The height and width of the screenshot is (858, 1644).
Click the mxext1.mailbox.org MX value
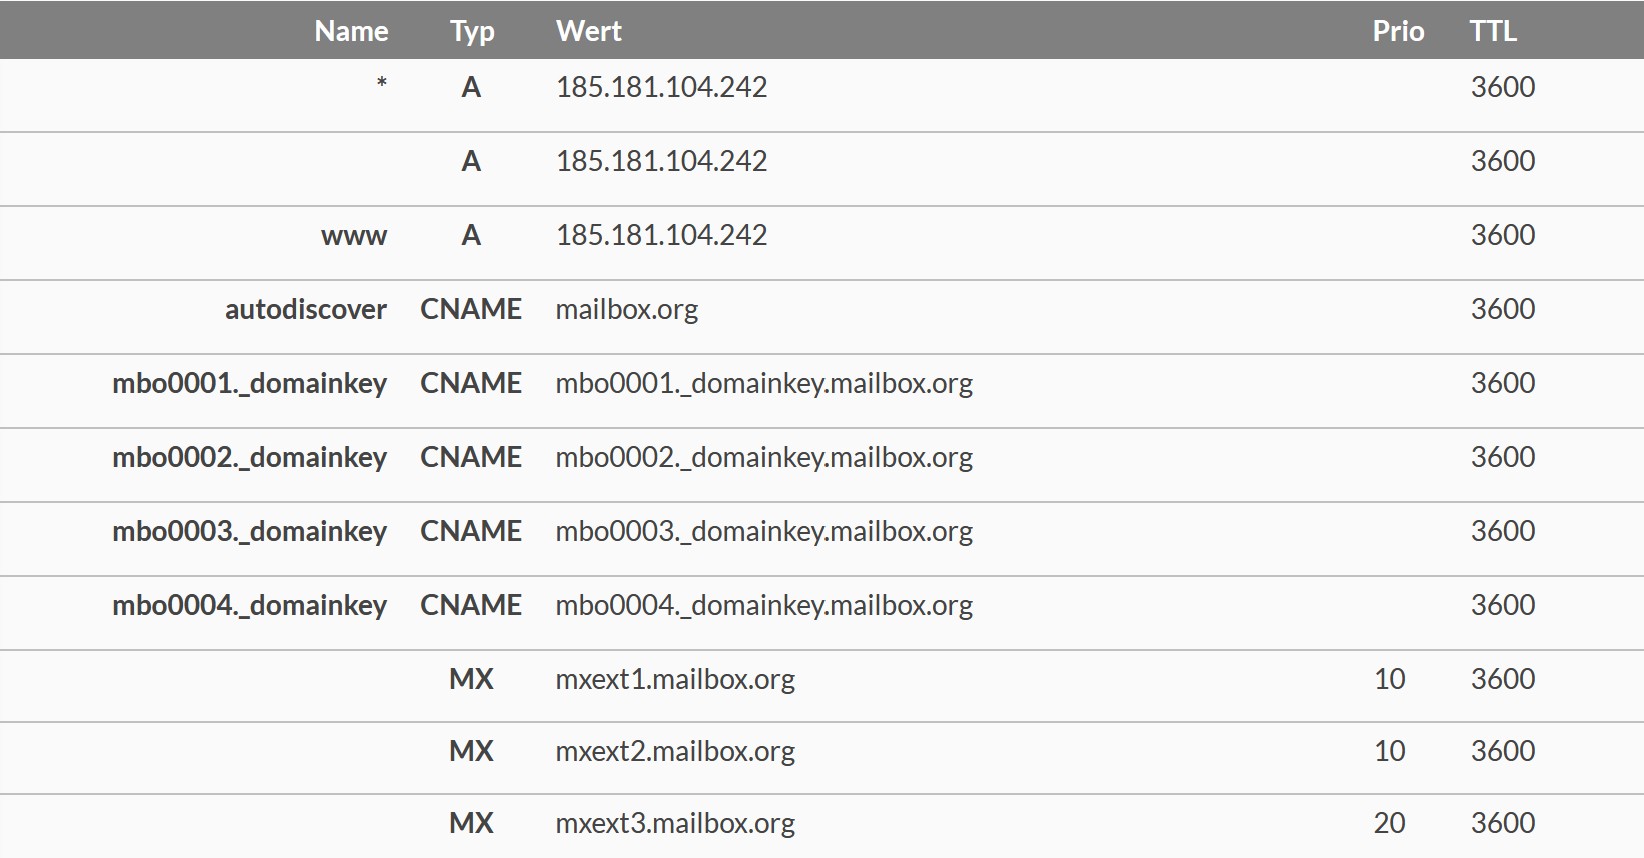pyautogui.click(x=675, y=680)
